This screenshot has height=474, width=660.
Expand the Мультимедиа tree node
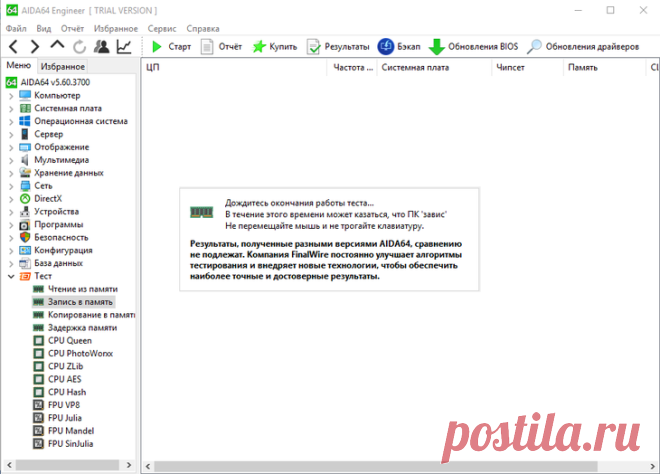tap(11, 160)
